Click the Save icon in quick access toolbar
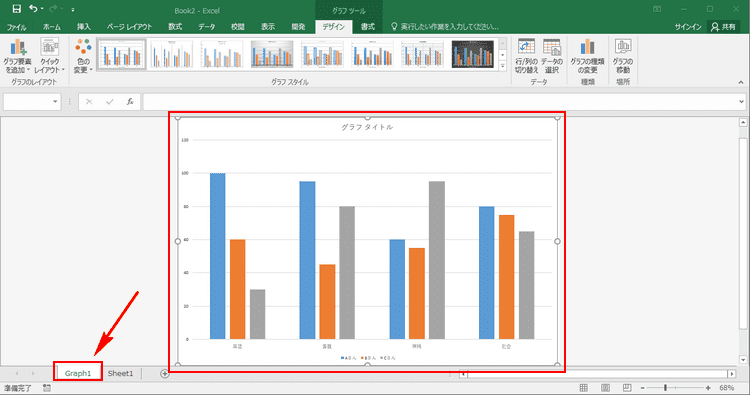 (16, 9)
